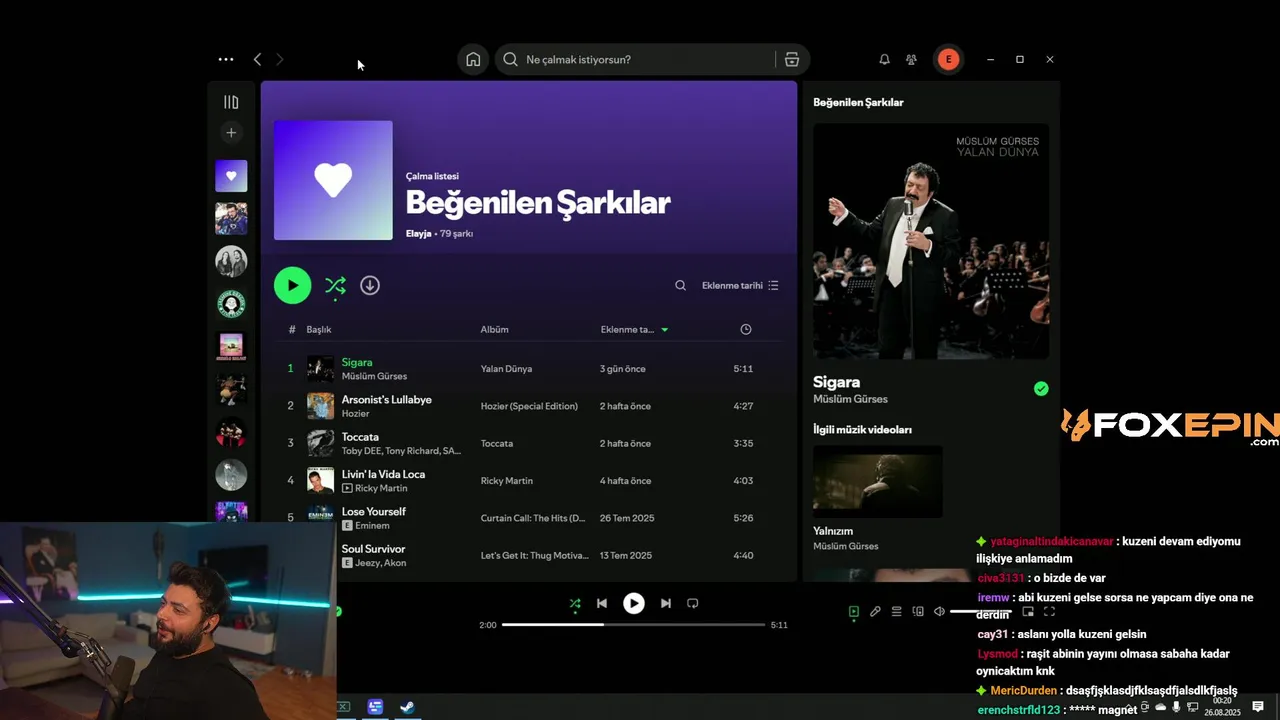Skip to the previous track
The image size is (1280, 720).
coord(602,603)
